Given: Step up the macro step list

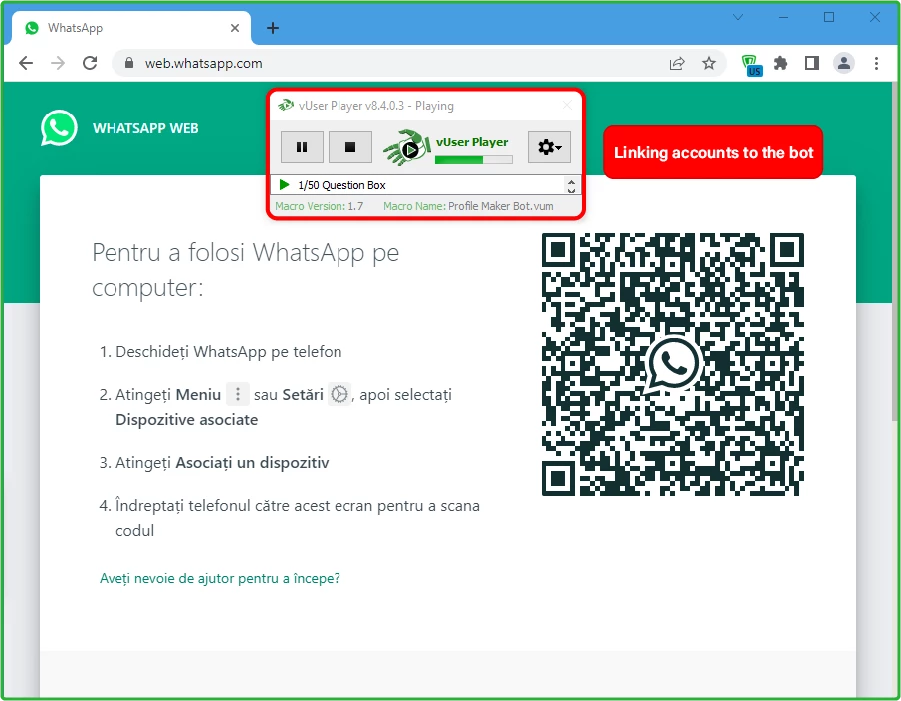Looking at the screenshot, I should pyautogui.click(x=571, y=181).
